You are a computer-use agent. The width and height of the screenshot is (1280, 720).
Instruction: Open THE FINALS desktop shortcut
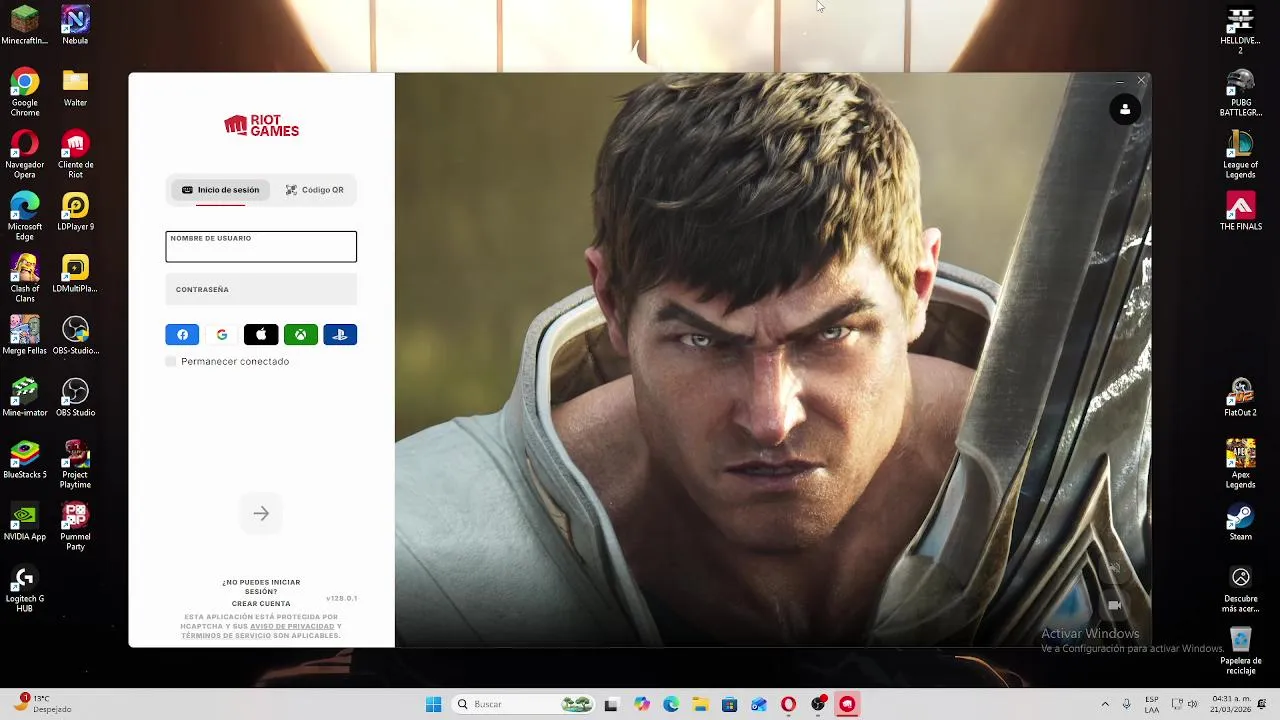(x=1240, y=212)
